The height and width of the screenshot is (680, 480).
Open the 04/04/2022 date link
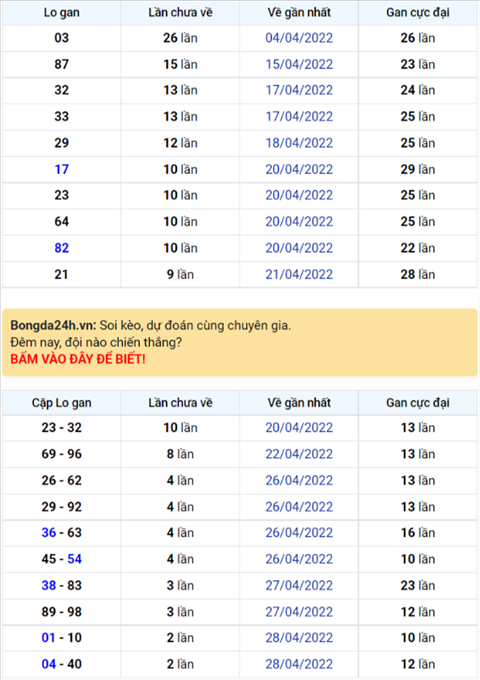tap(299, 38)
